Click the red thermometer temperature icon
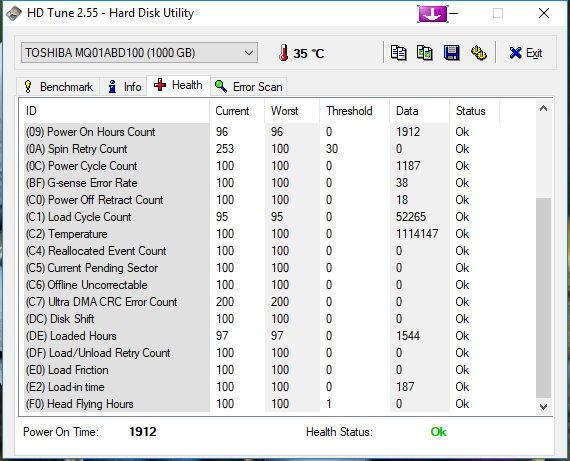The height and width of the screenshot is (461, 570). 284,53
